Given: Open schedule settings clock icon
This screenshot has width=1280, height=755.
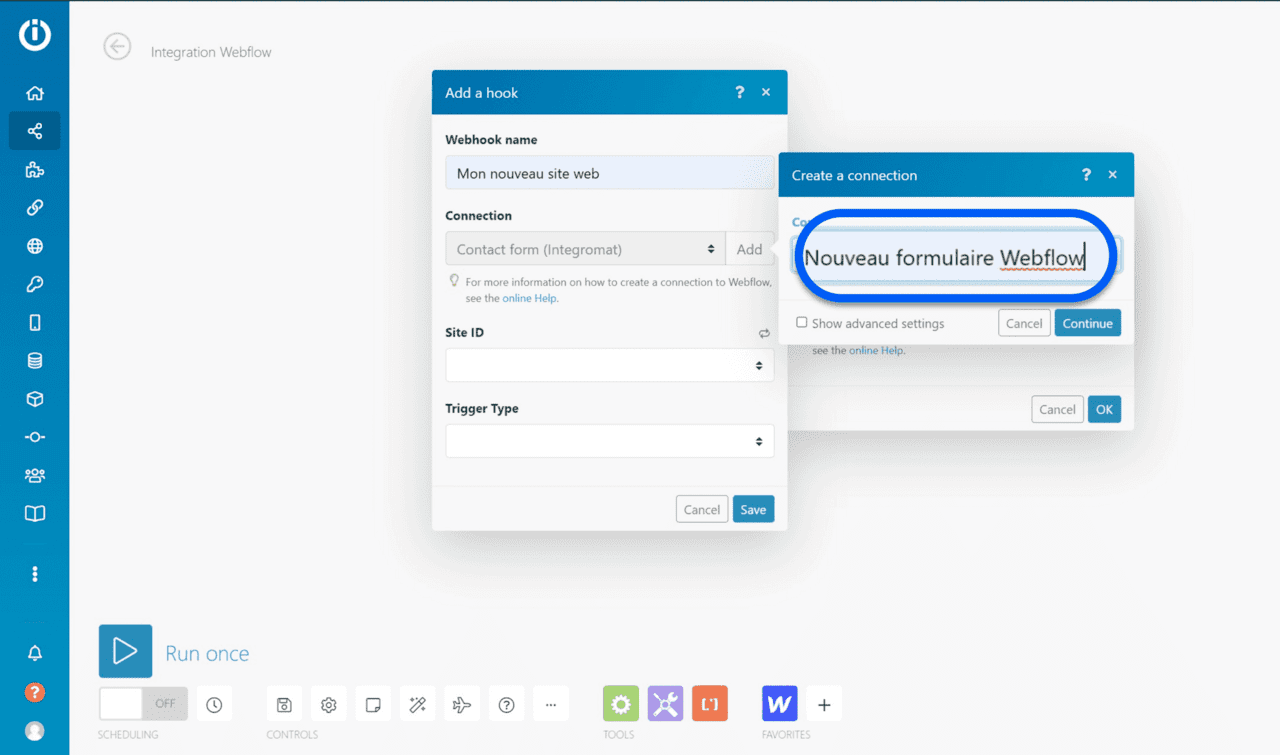Looking at the screenshot, I should pyautogui.click(x=214, y=704).
